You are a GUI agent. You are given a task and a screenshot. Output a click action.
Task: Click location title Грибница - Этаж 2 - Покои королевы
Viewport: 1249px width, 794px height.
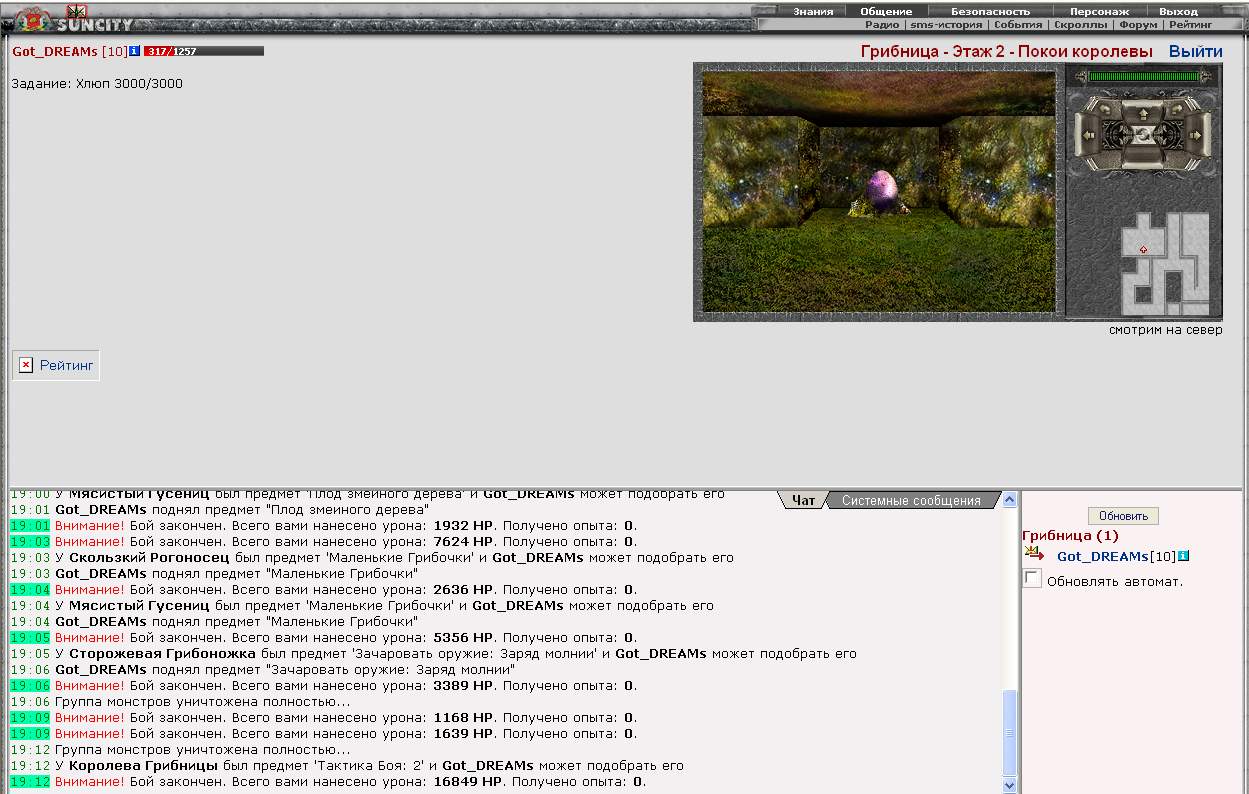(1006, 51)
